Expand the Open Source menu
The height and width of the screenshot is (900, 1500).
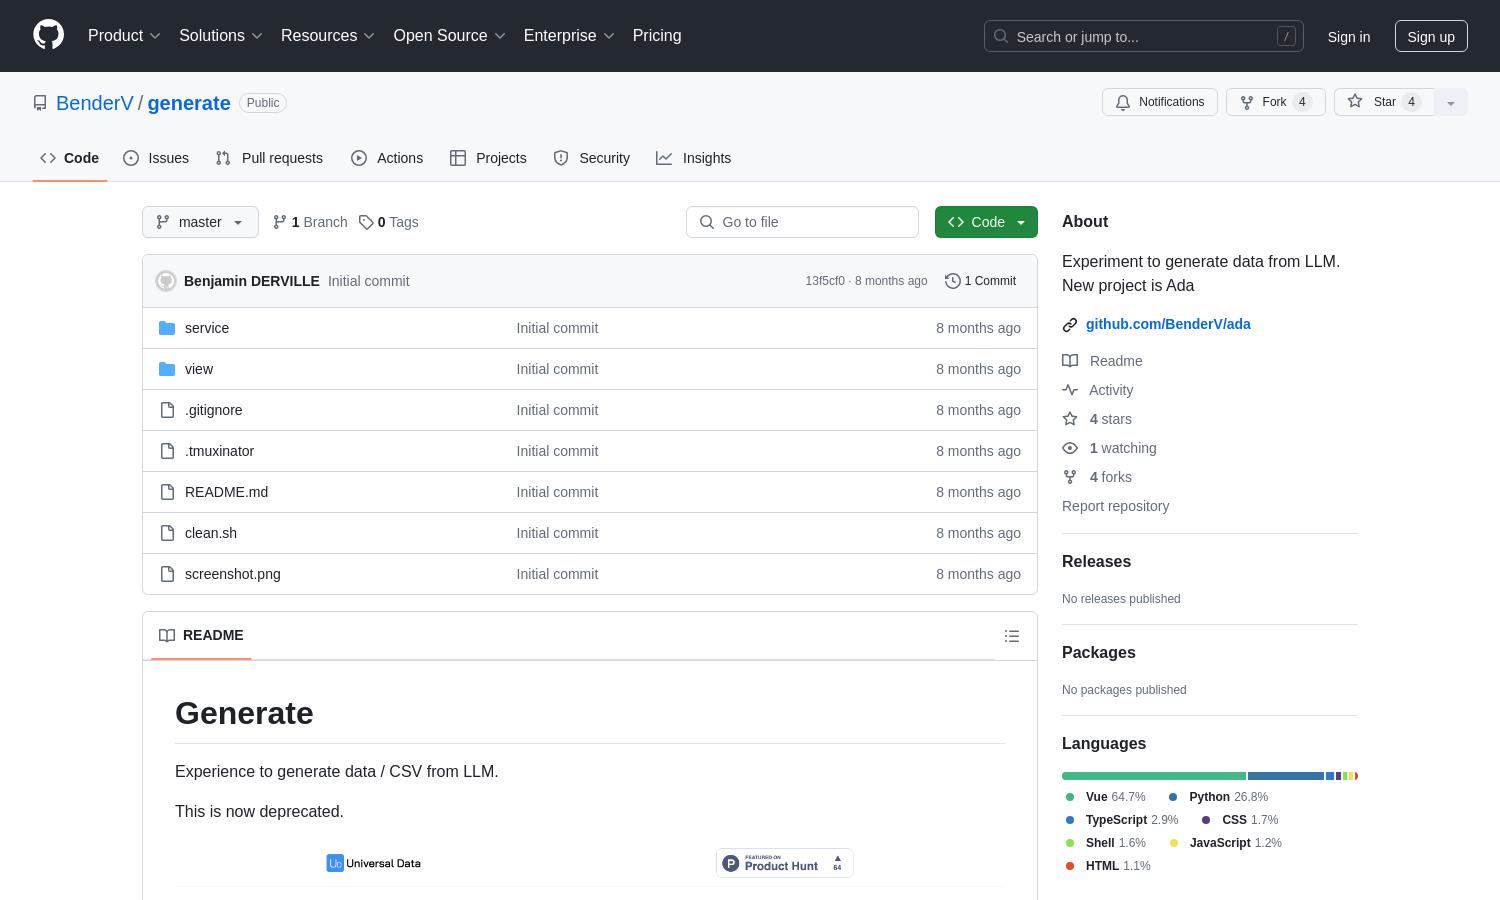(450, 36)
